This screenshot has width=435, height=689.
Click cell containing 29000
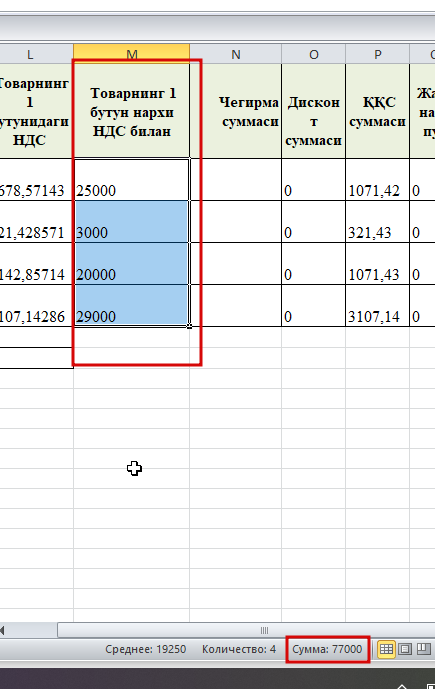(131, 306)
